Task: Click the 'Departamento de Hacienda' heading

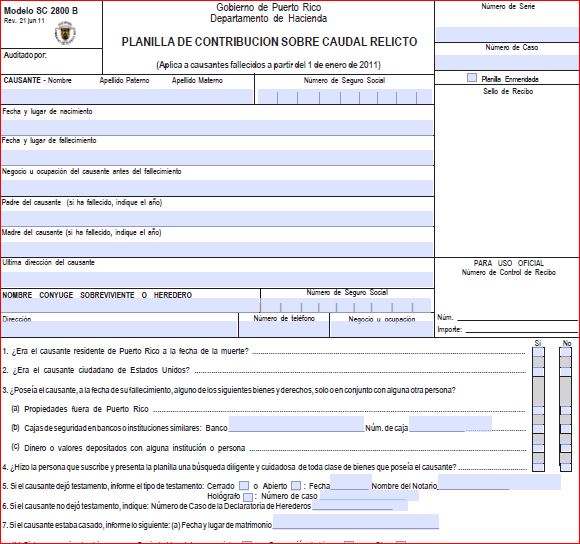Action: (x=269, y=18)
